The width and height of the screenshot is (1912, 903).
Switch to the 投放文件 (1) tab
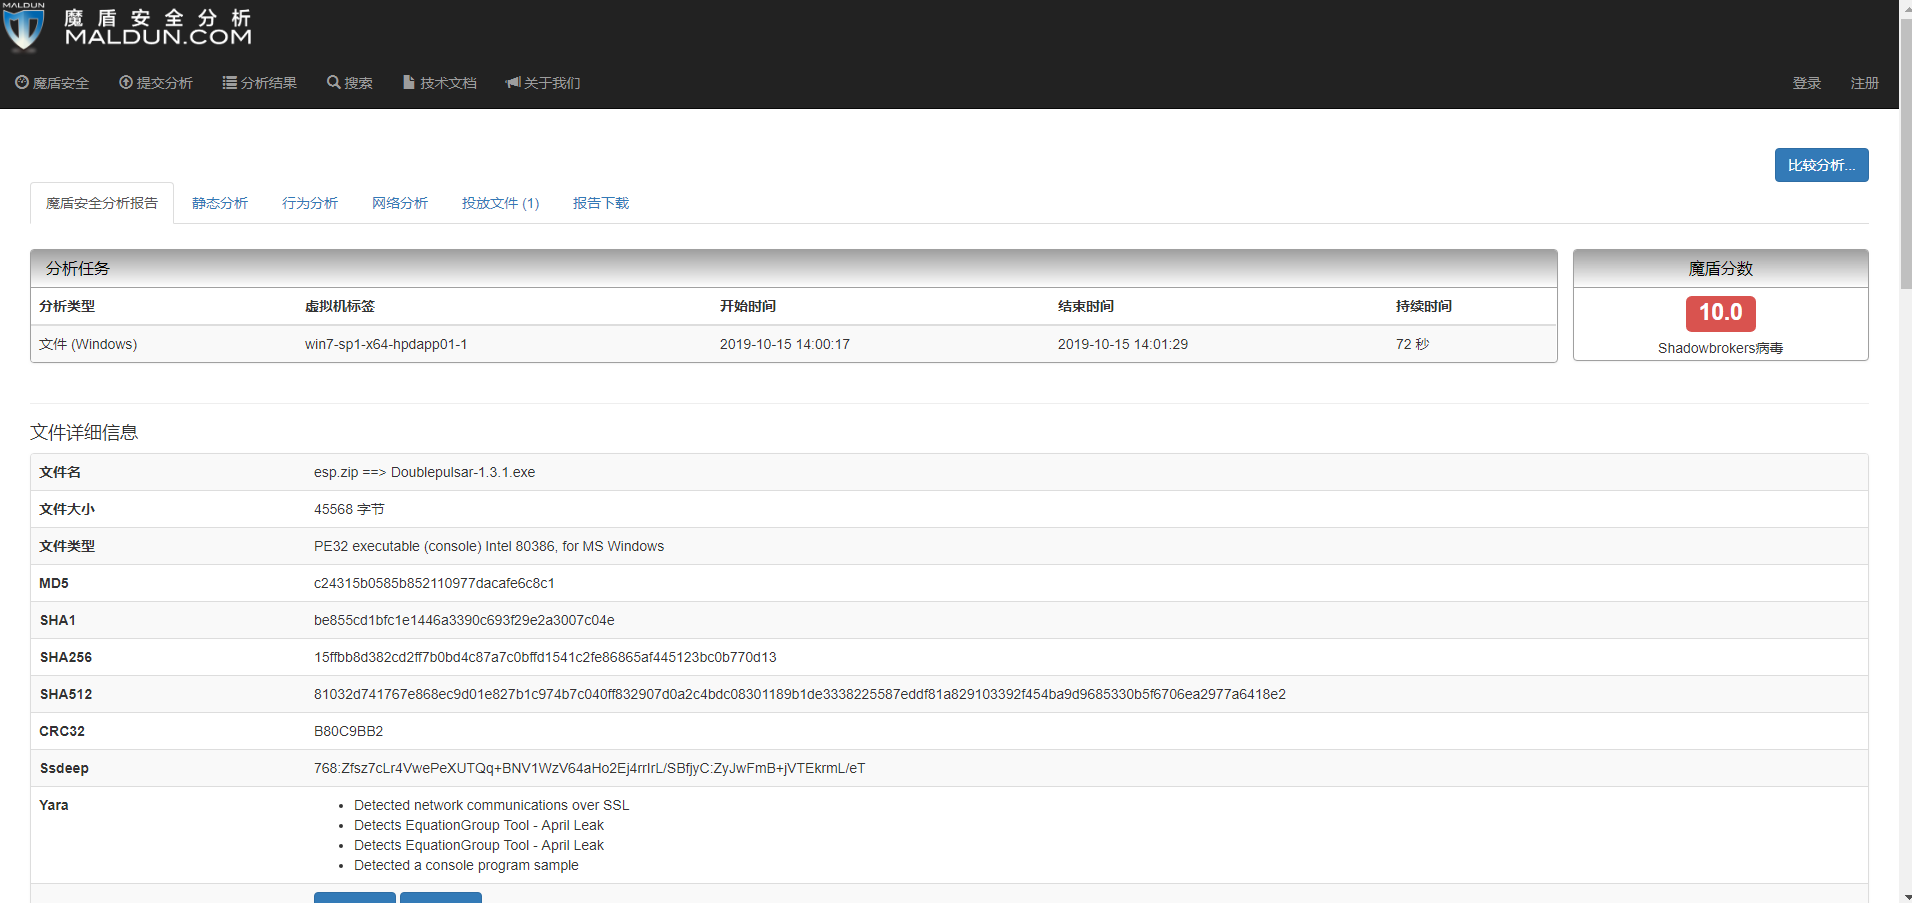[500, 203]
